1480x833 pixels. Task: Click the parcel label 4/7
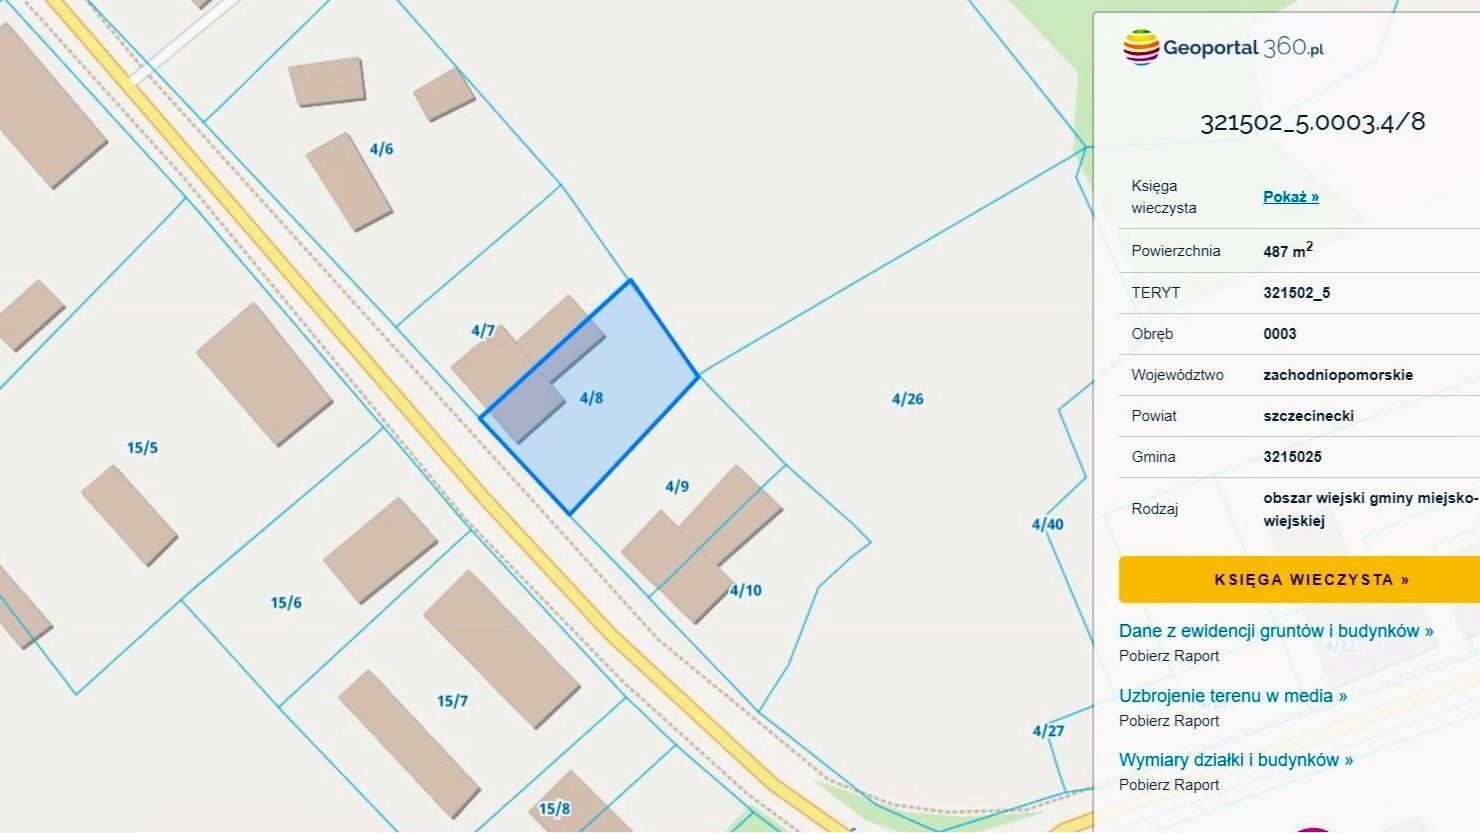pyautogui.click(x=483, y=330)
